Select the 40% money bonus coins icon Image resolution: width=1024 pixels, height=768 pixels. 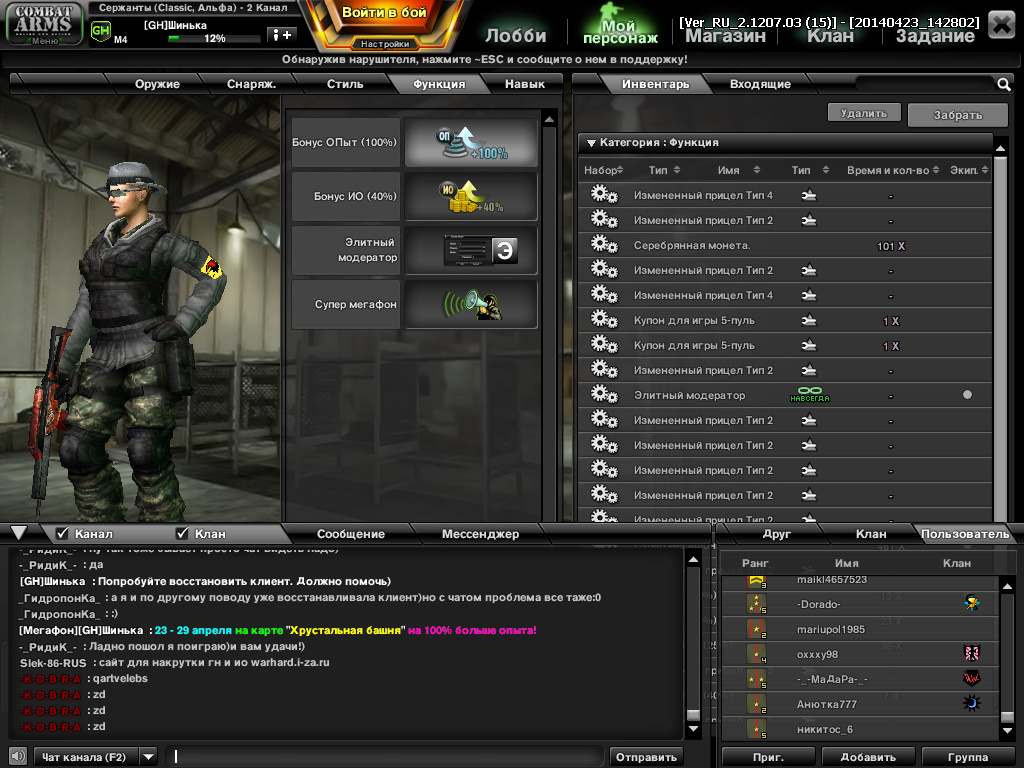[471, 196]
